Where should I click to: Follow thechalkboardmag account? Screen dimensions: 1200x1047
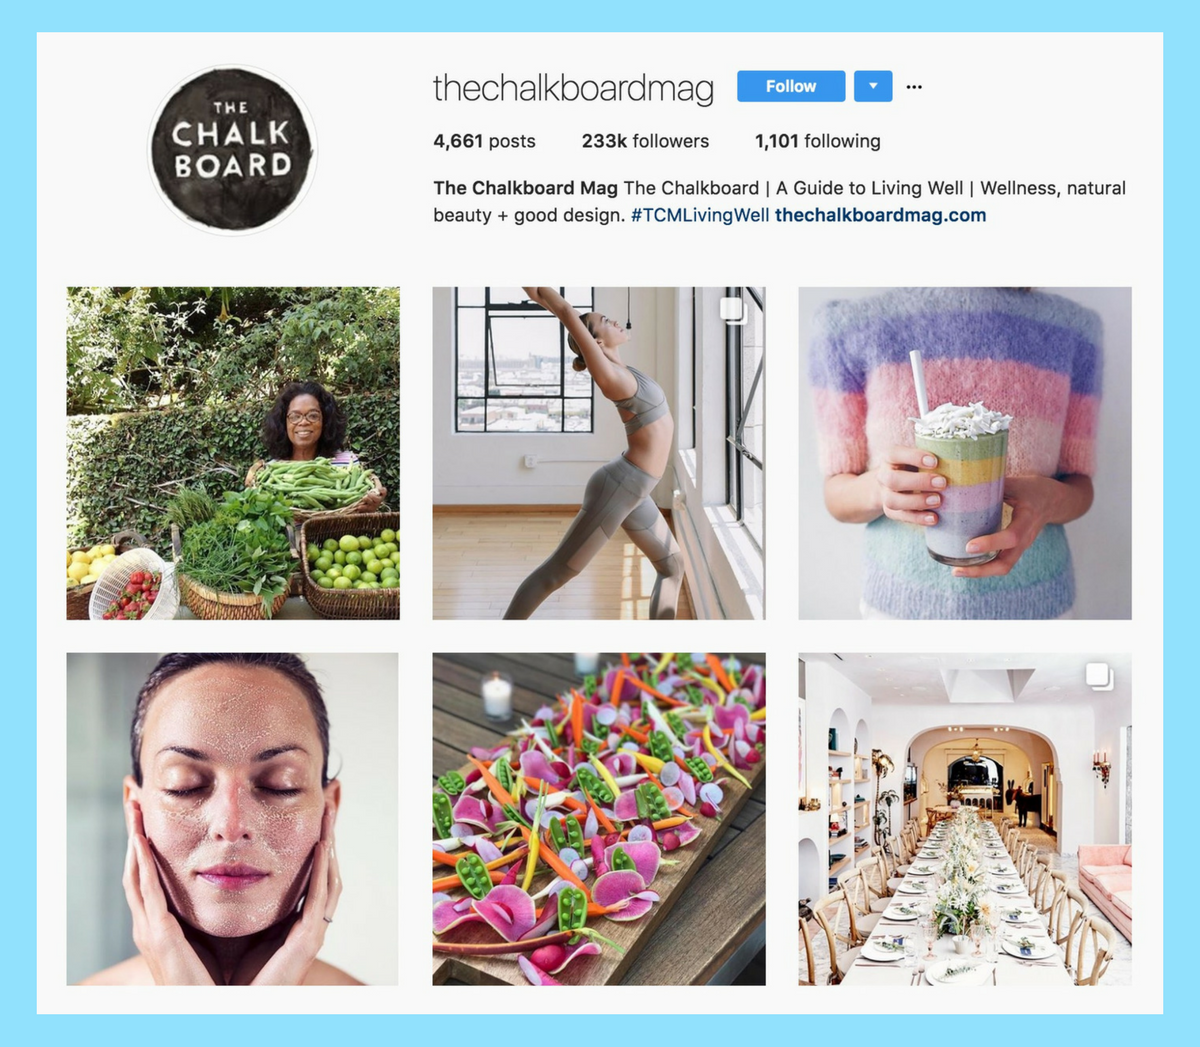[791, 86]
